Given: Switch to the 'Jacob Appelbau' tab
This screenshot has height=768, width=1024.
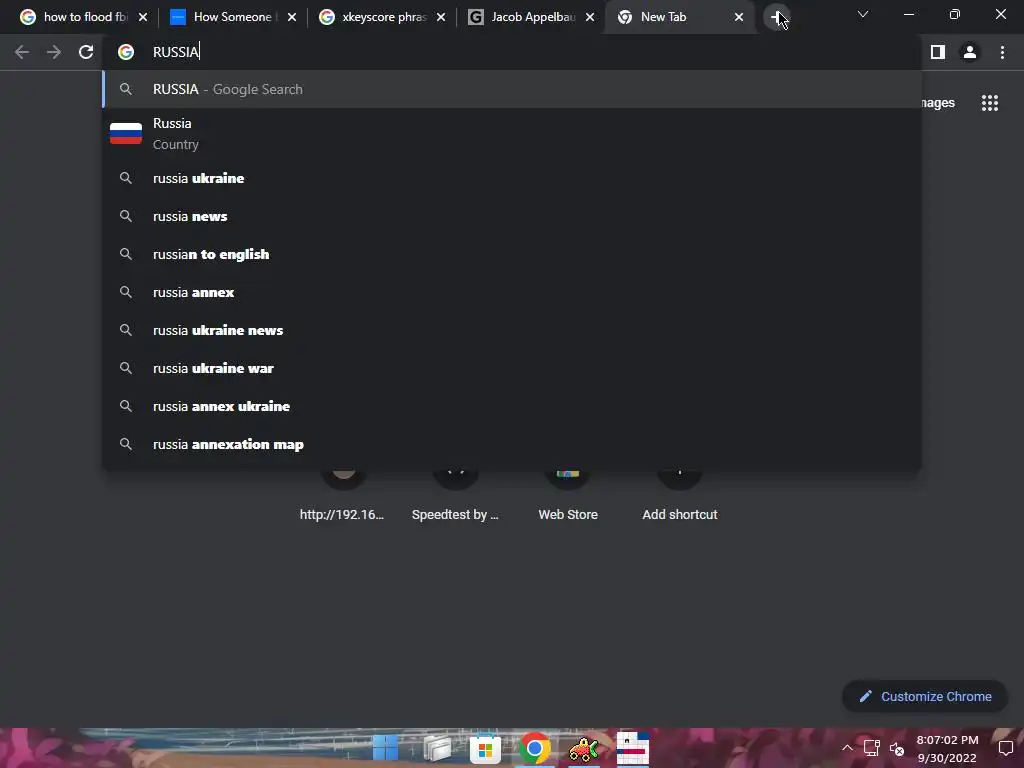Looking at the screenshot, I should tap(530, 17).
